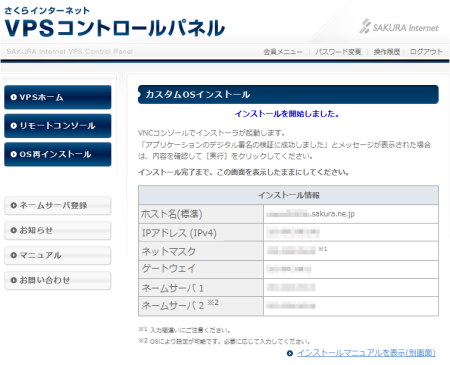Open the インストールマニュアルを表示(別画面) link
Screen dimensions: 450x365
(x=366, y=353)
